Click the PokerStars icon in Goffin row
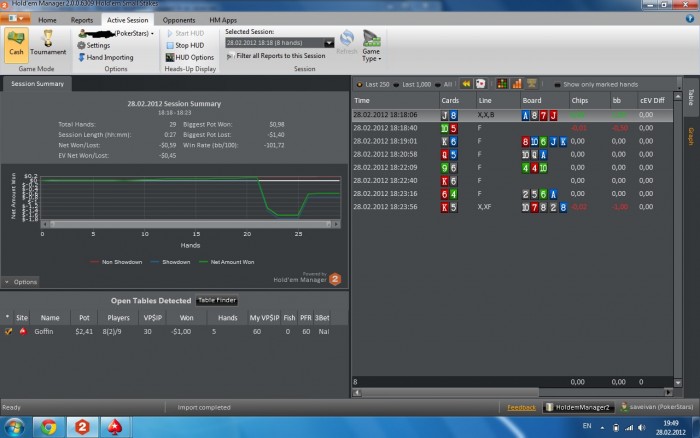Image resolution: width=700 pixels, height=438 pixels. coord(22,331)
